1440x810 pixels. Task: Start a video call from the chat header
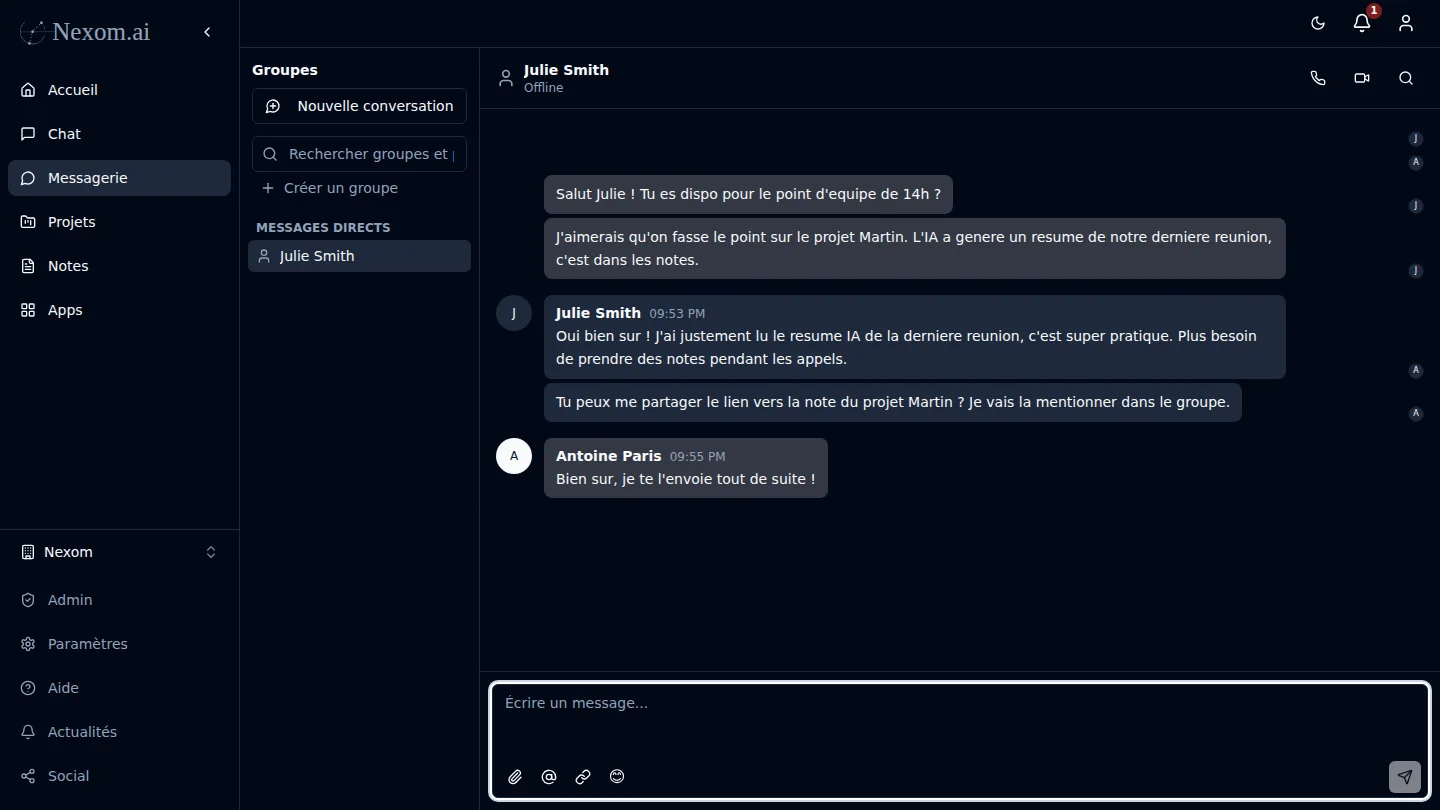(1361, 78)
